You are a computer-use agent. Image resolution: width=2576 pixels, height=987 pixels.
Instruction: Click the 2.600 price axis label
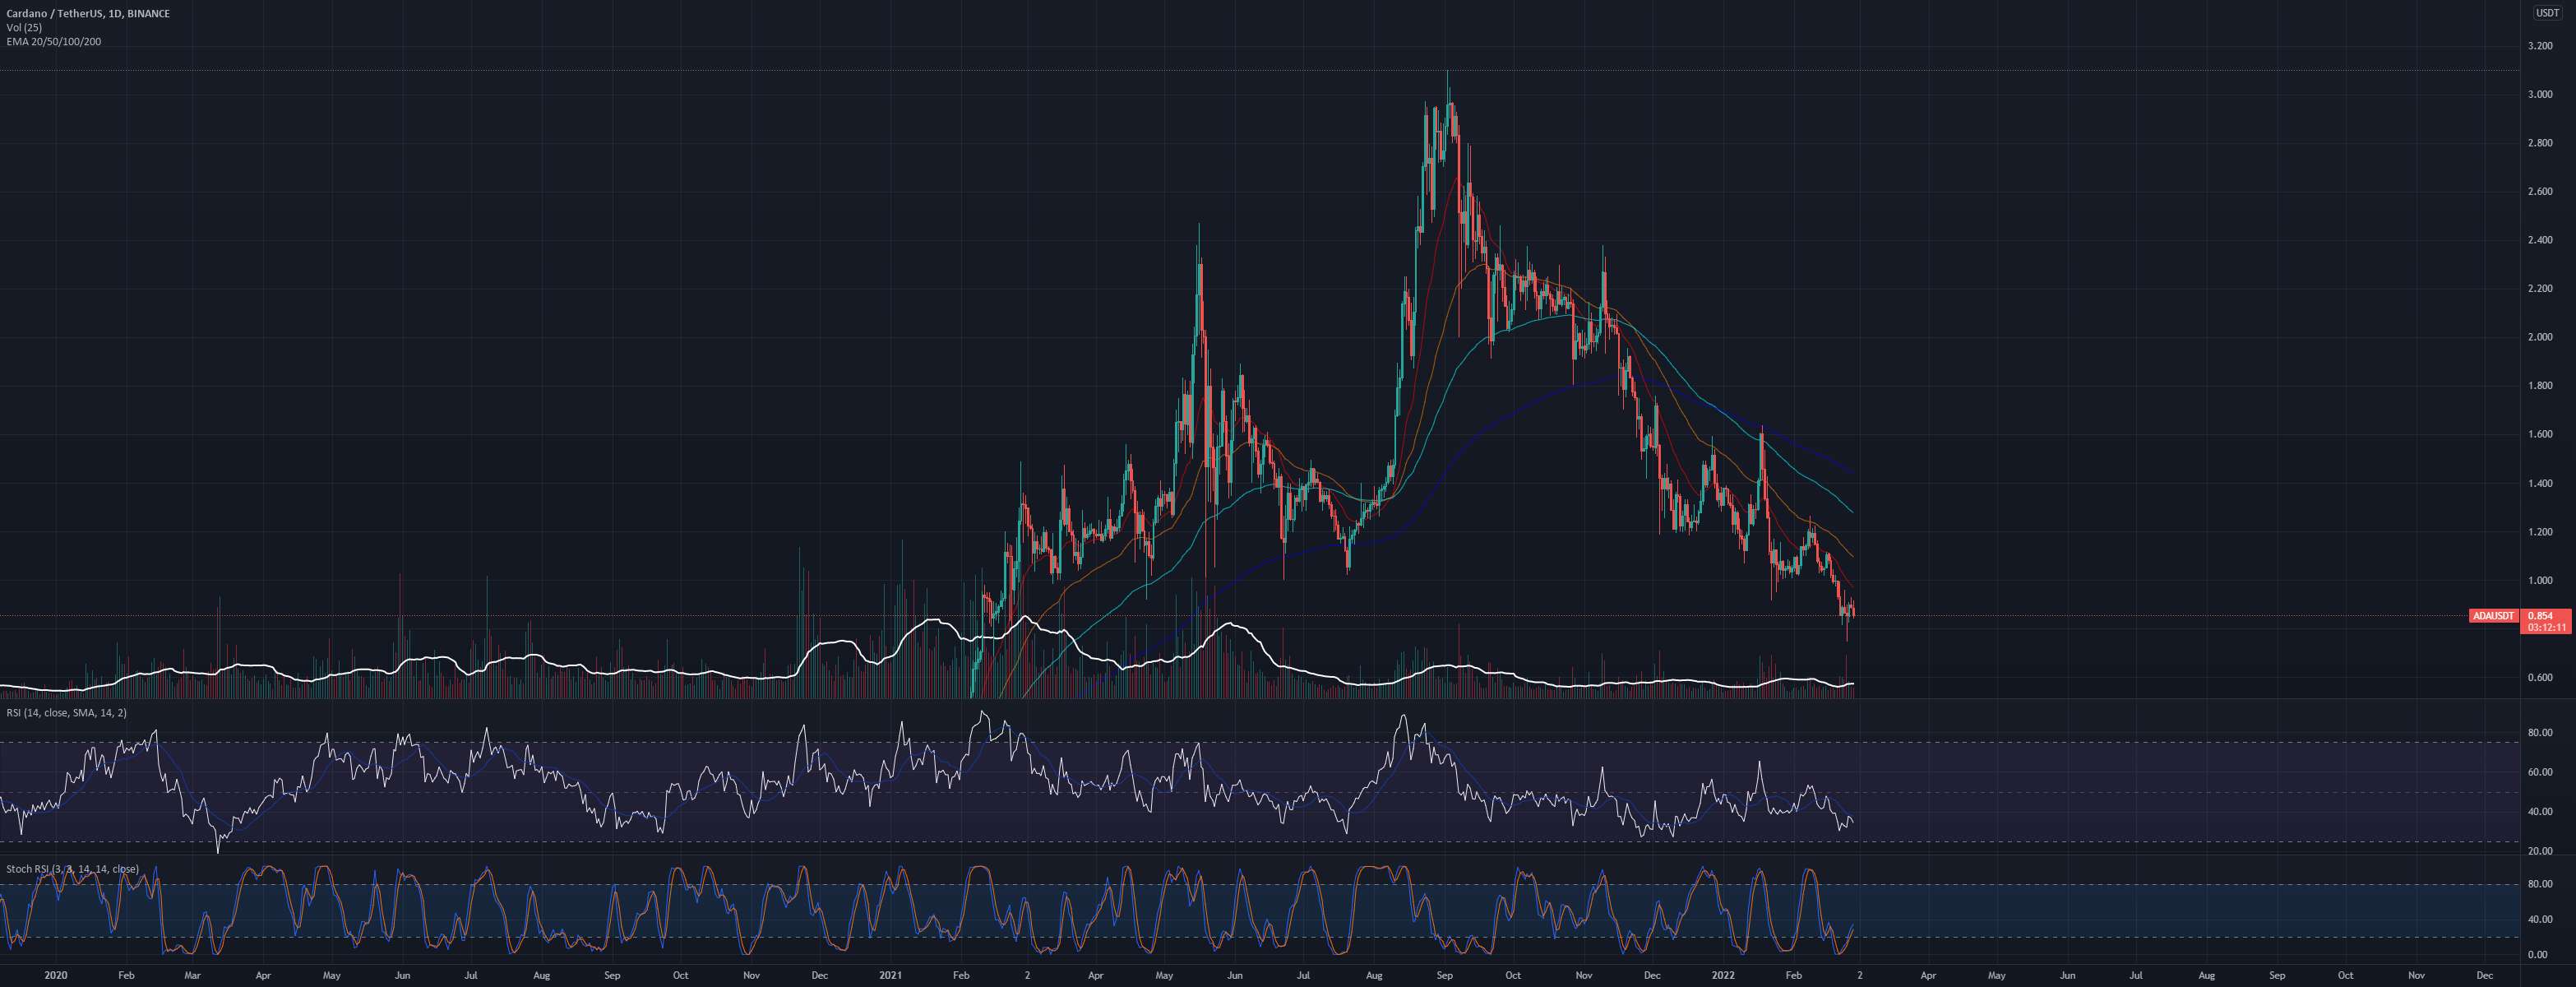point(2540,192)
